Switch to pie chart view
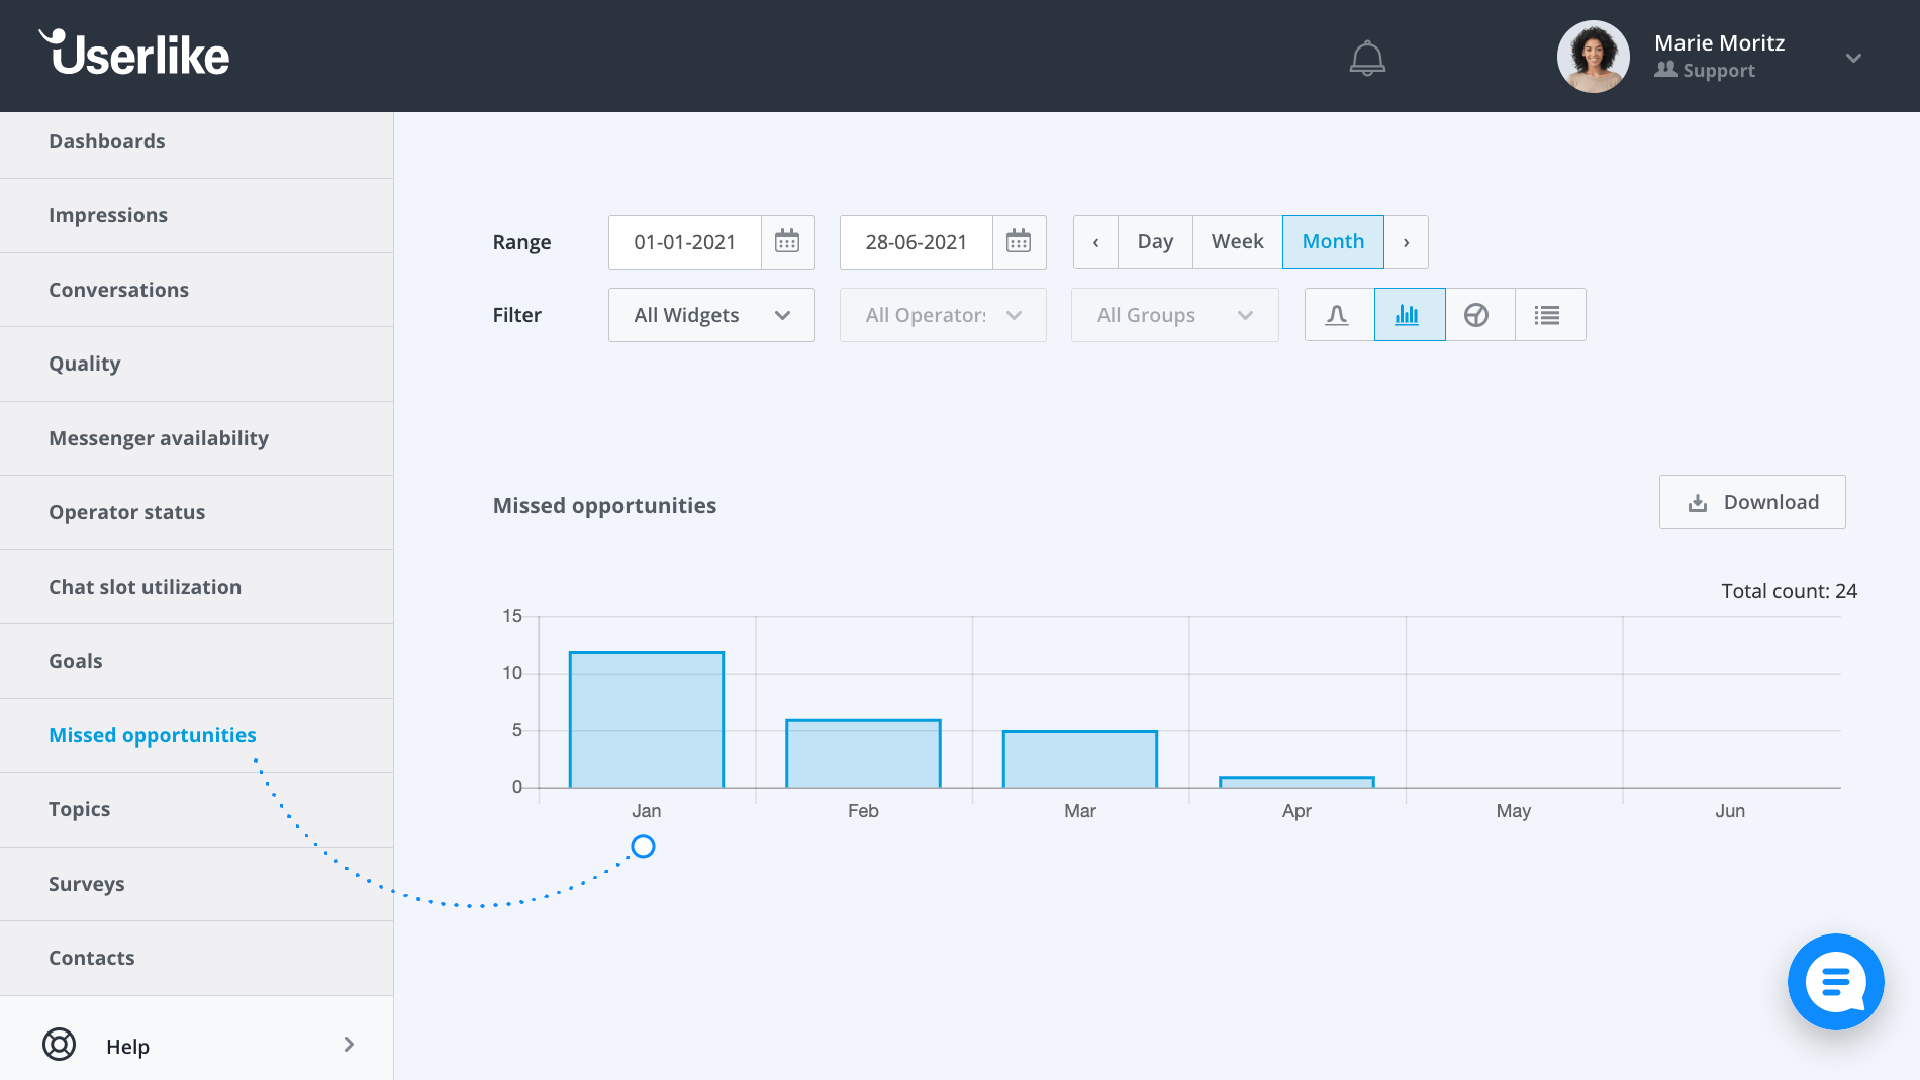This screenshot has width=1920, height=1080. tap(1479, 315)
